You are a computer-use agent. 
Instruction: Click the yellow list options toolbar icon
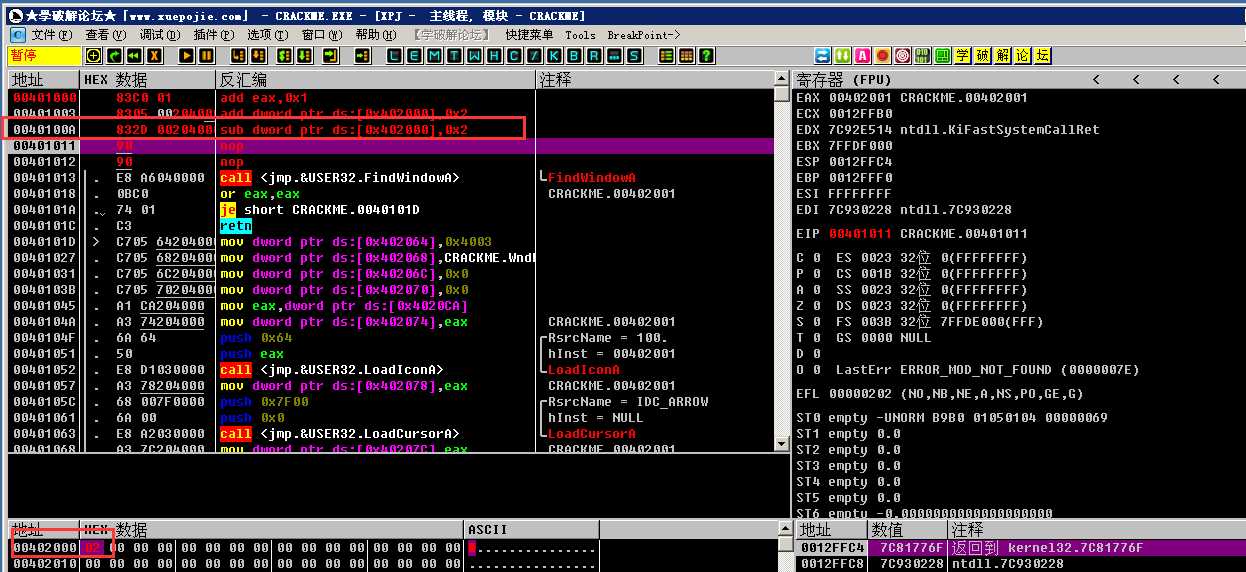point(666,56)
